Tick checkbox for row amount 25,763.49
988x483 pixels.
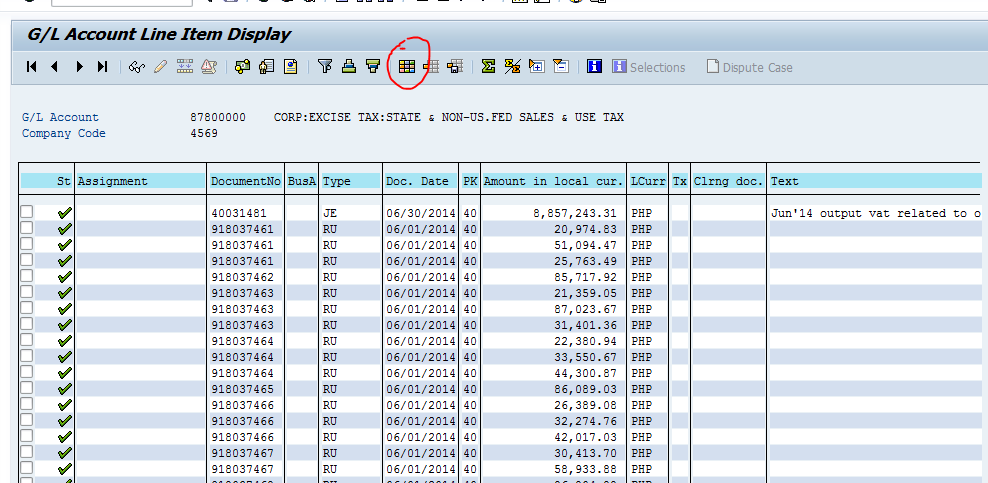pos(26,260)
